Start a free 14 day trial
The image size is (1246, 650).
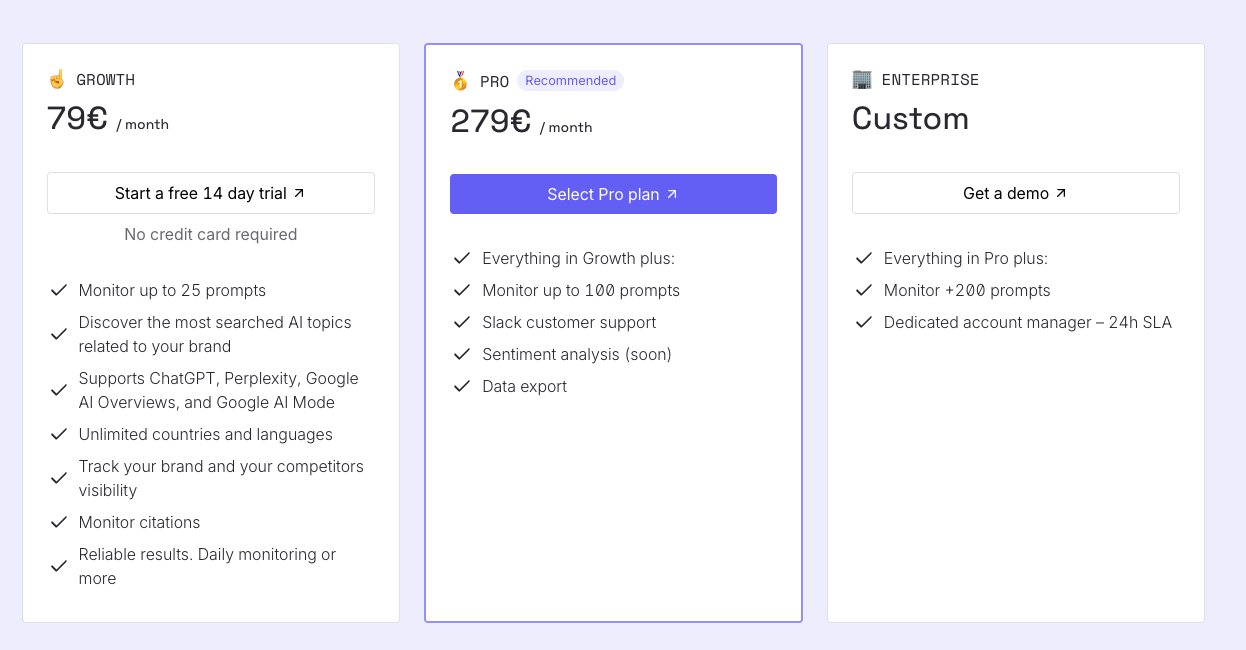(x=211, y=193)
